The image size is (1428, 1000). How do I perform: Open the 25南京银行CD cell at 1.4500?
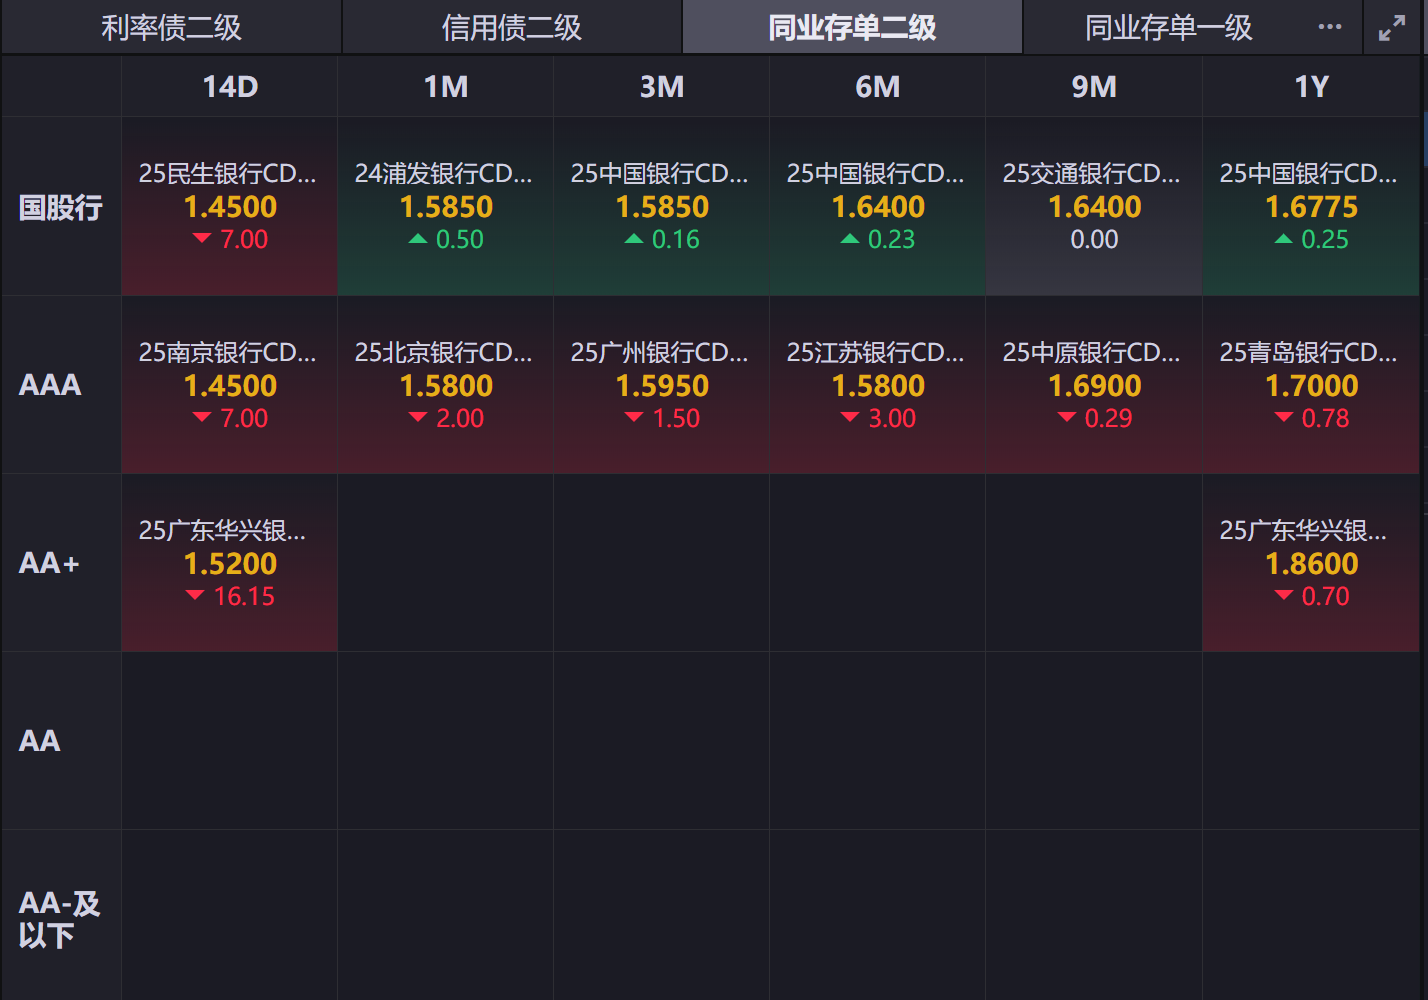click(x=230, y=385)
